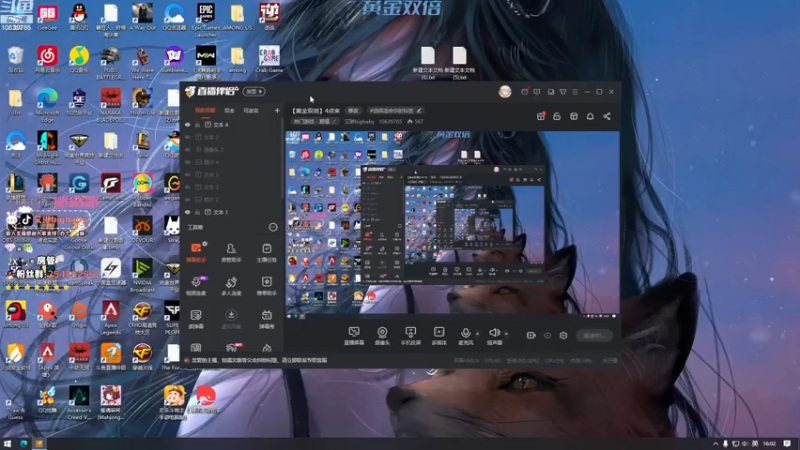Click the taskbar clock showing 16:02

[769, 444]
